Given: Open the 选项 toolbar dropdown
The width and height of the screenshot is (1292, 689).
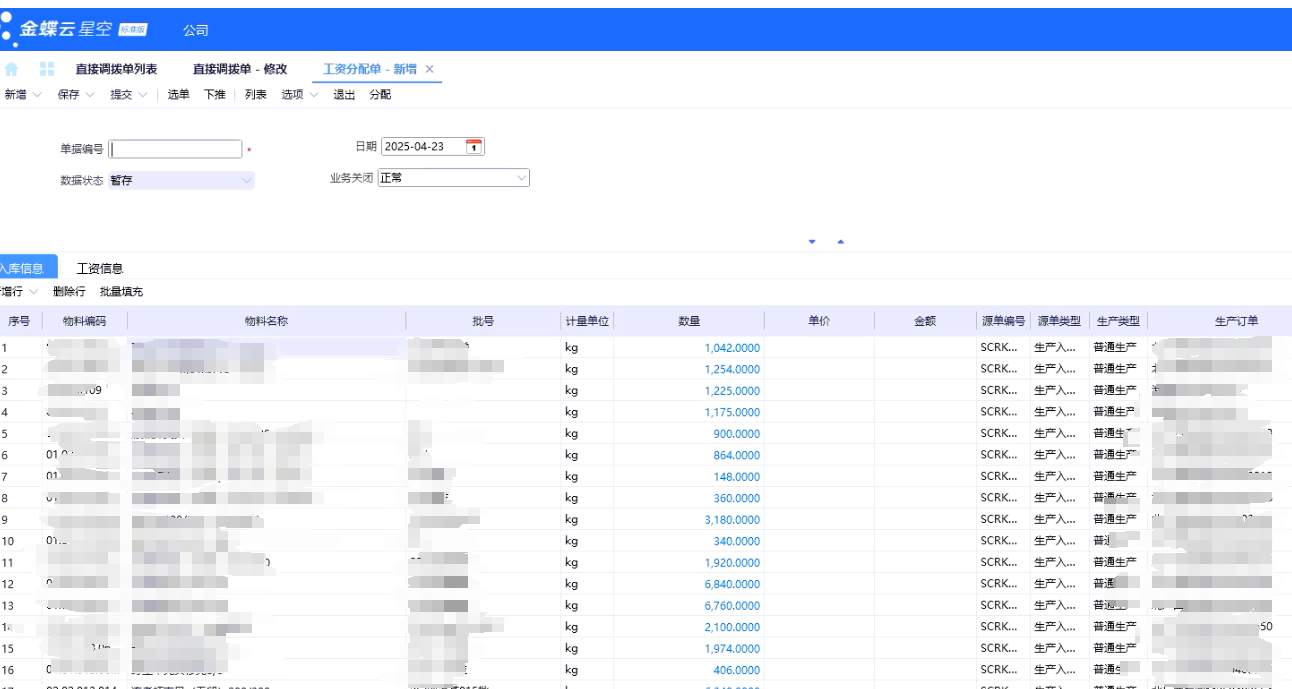Looking at the screenshot, I should pos(313,95).
